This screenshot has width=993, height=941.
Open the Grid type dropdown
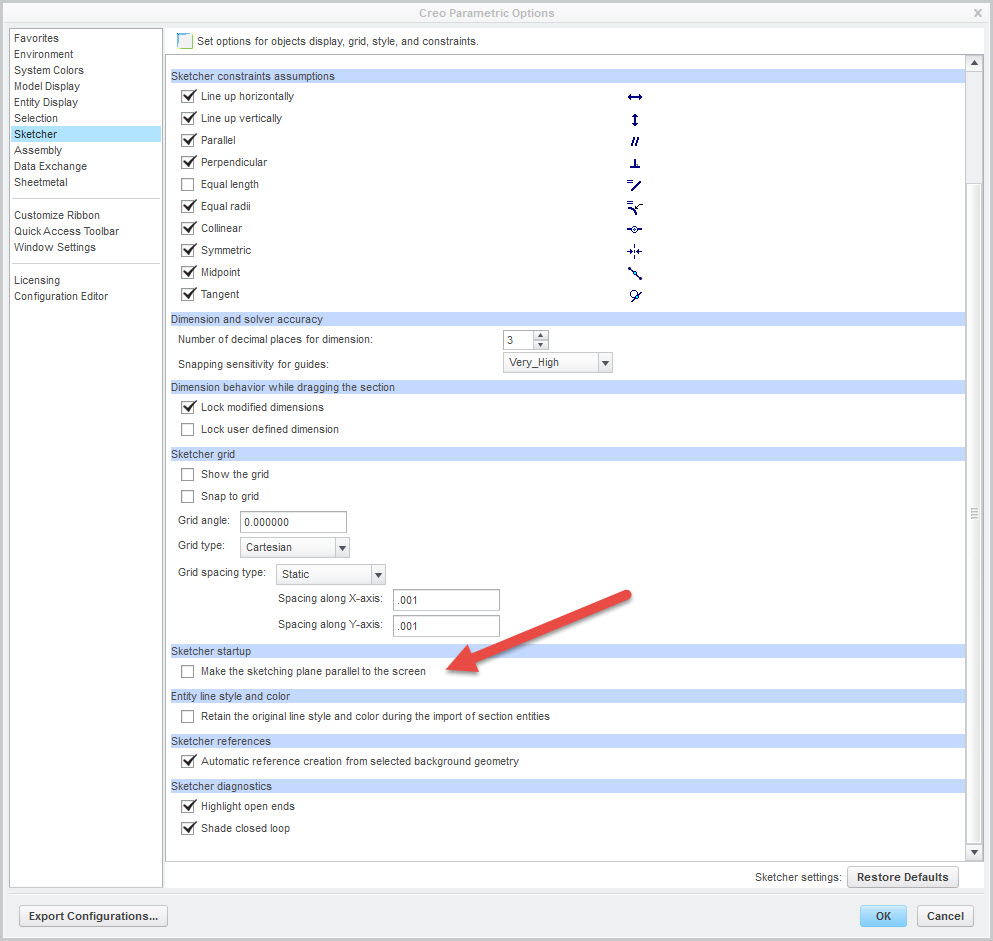coord(294,547)
